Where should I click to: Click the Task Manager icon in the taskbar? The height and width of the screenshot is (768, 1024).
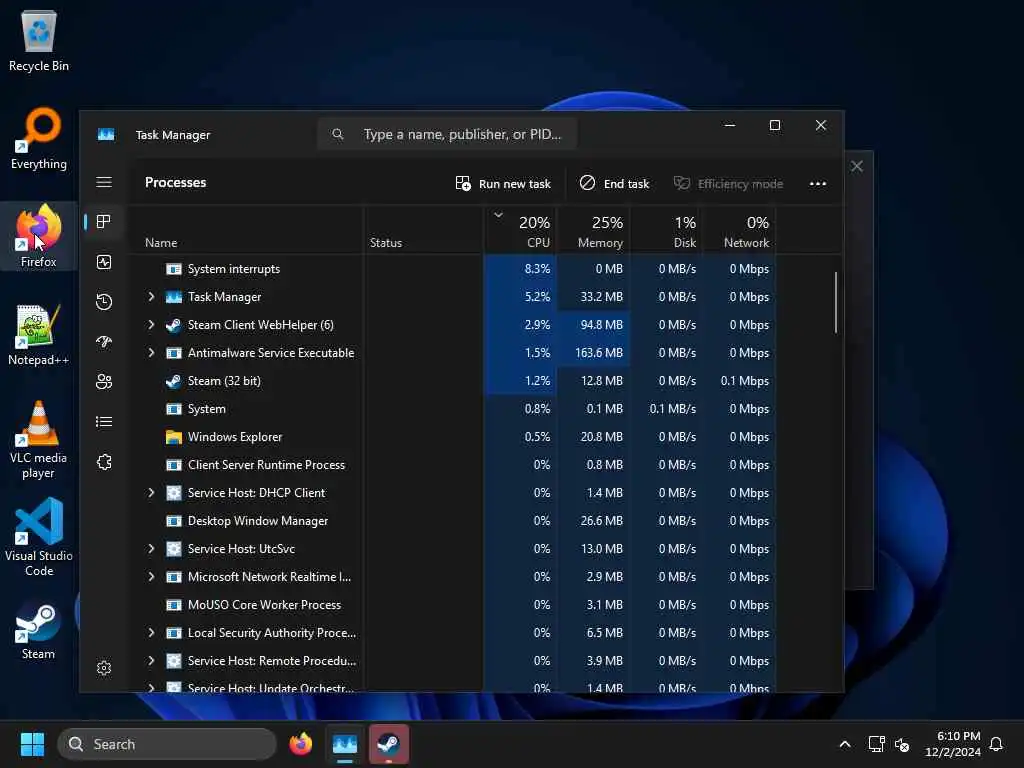(345, 744)
